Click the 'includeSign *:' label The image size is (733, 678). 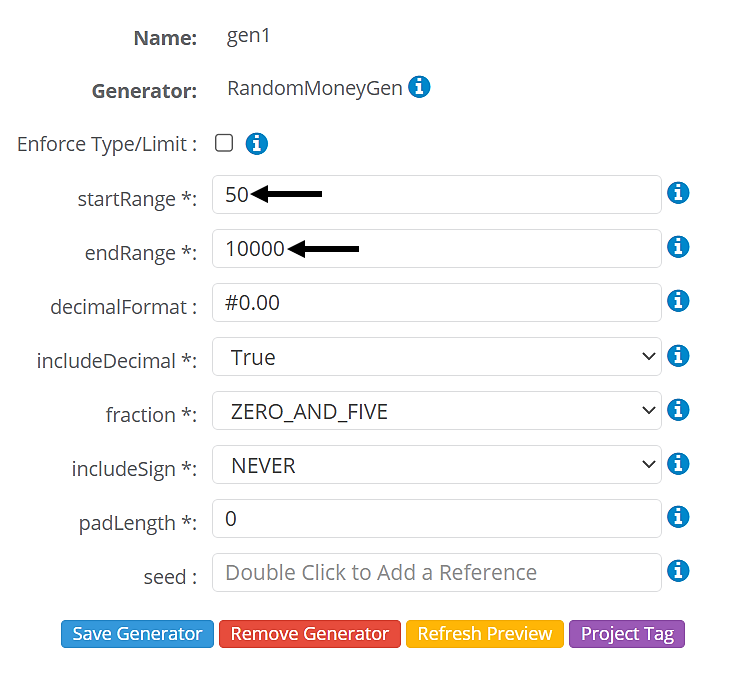click(135, 469)
